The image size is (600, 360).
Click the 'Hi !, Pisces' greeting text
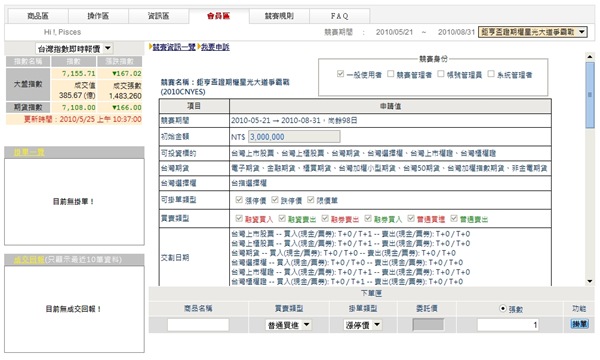[x=62, y=32]
